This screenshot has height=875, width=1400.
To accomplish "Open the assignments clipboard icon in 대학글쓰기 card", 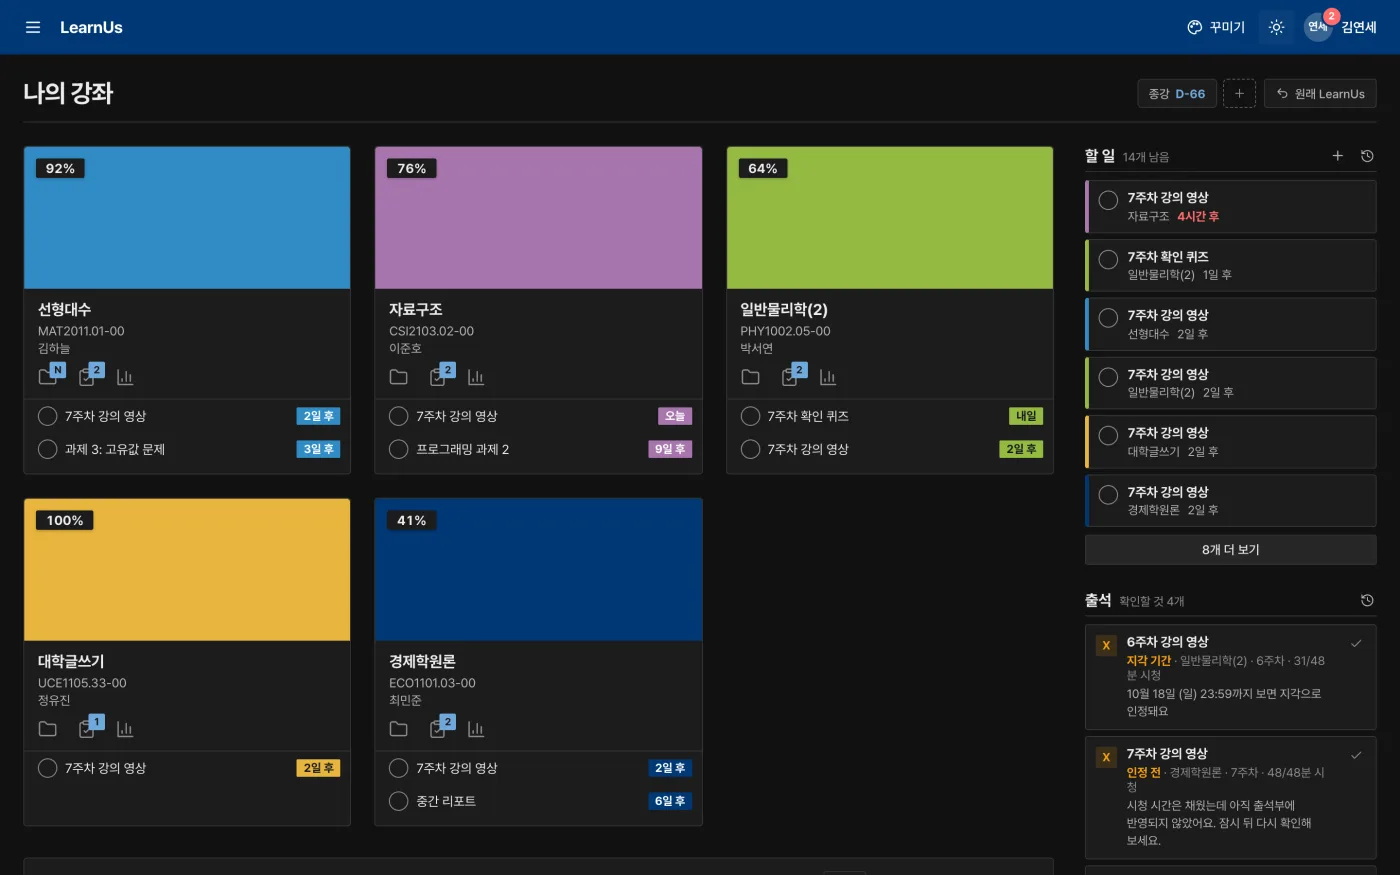I will point(87,728).
